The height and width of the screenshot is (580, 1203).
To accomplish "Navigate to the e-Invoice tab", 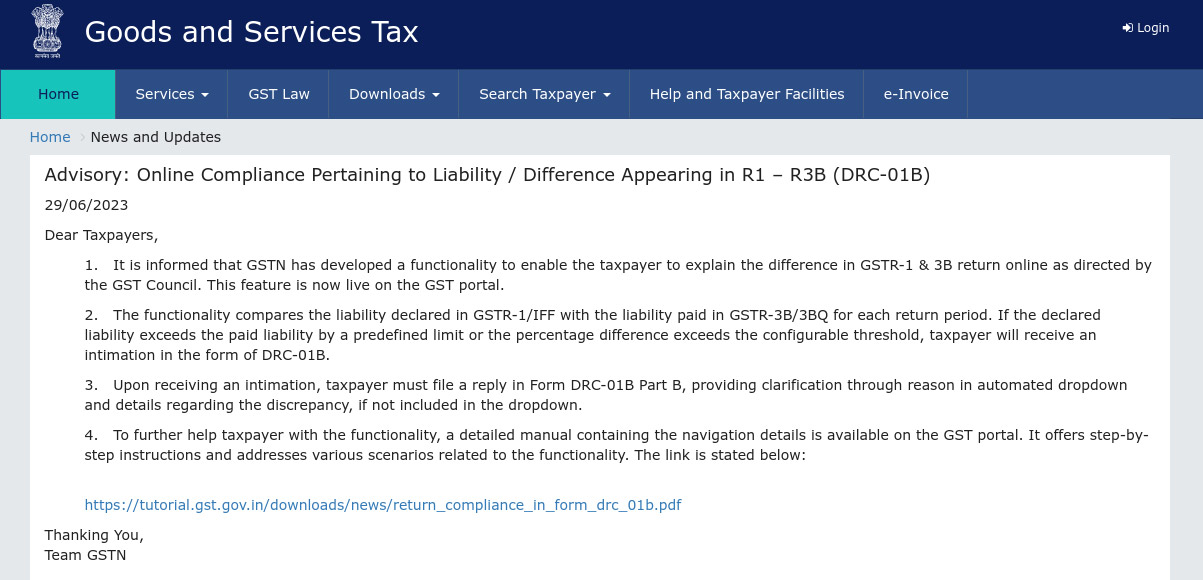I will [916, 94].
